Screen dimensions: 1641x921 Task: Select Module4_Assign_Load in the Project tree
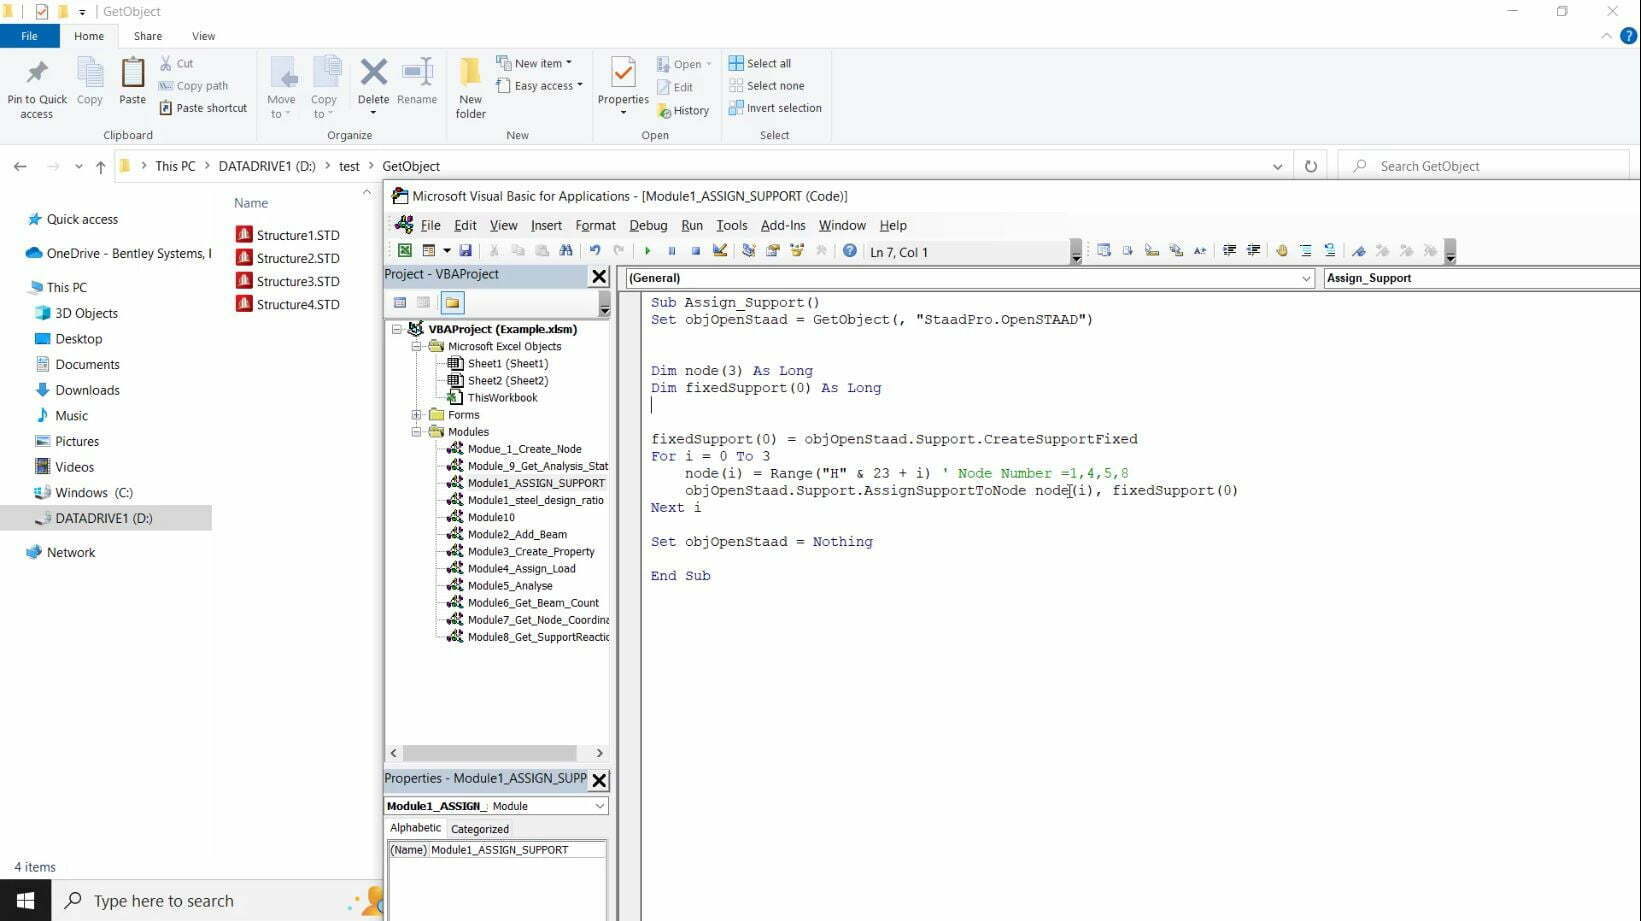(x=521, y=568)
